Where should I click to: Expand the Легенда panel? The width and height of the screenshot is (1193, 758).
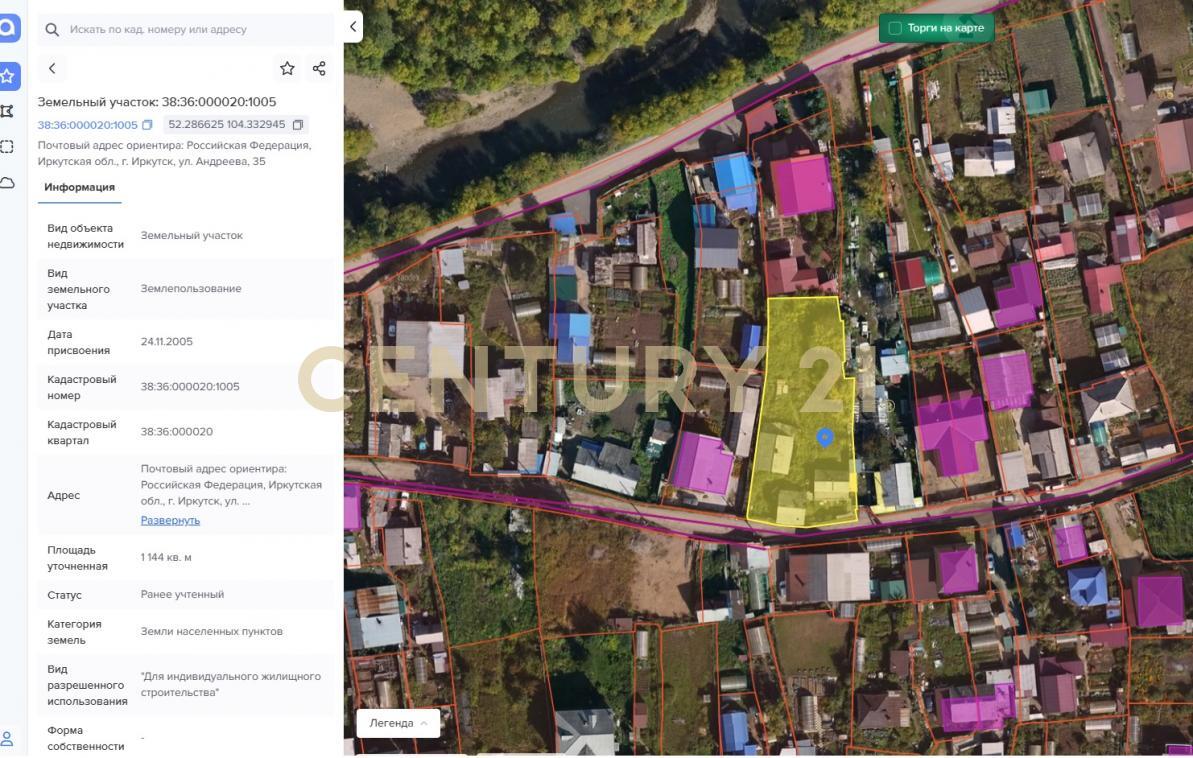click(x=398, y=723)
